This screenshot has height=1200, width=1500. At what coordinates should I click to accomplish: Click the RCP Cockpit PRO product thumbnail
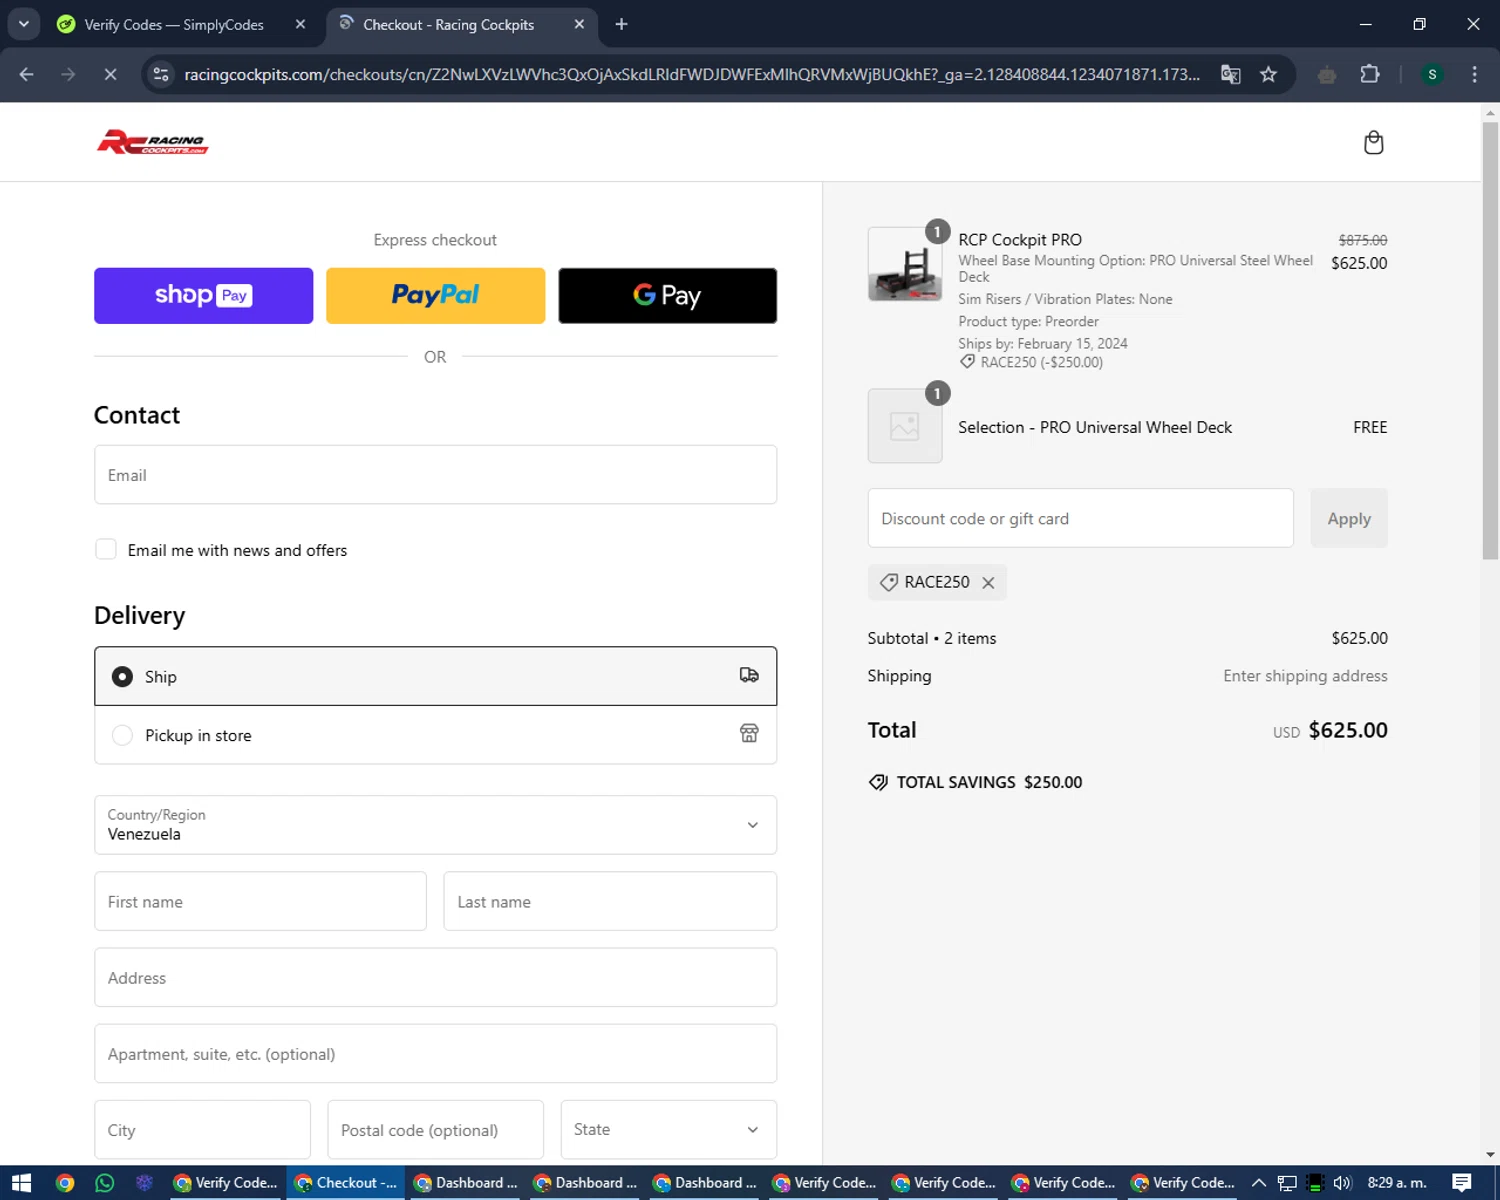(x=905, y=264)
